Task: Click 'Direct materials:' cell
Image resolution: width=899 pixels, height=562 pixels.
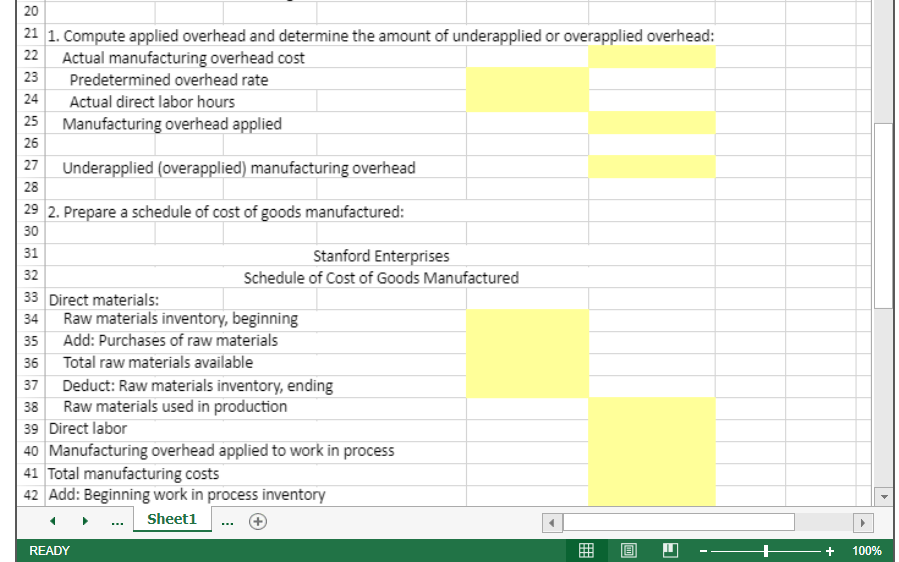Action: [x=103, y=300]
